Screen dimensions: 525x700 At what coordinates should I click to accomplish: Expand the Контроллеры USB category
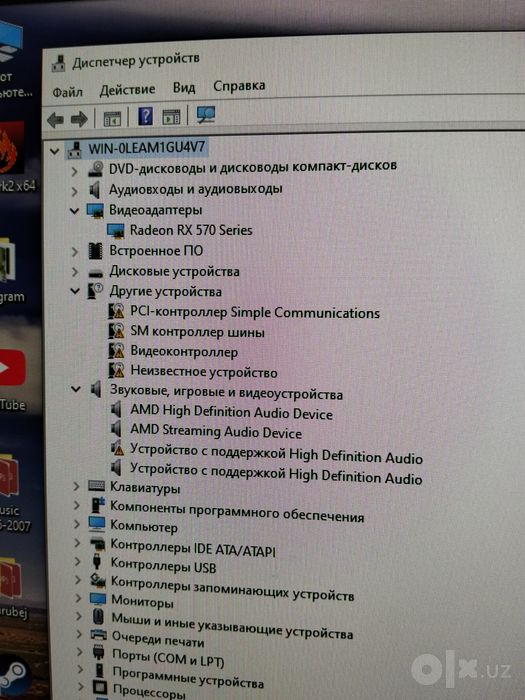coord(78,561)
